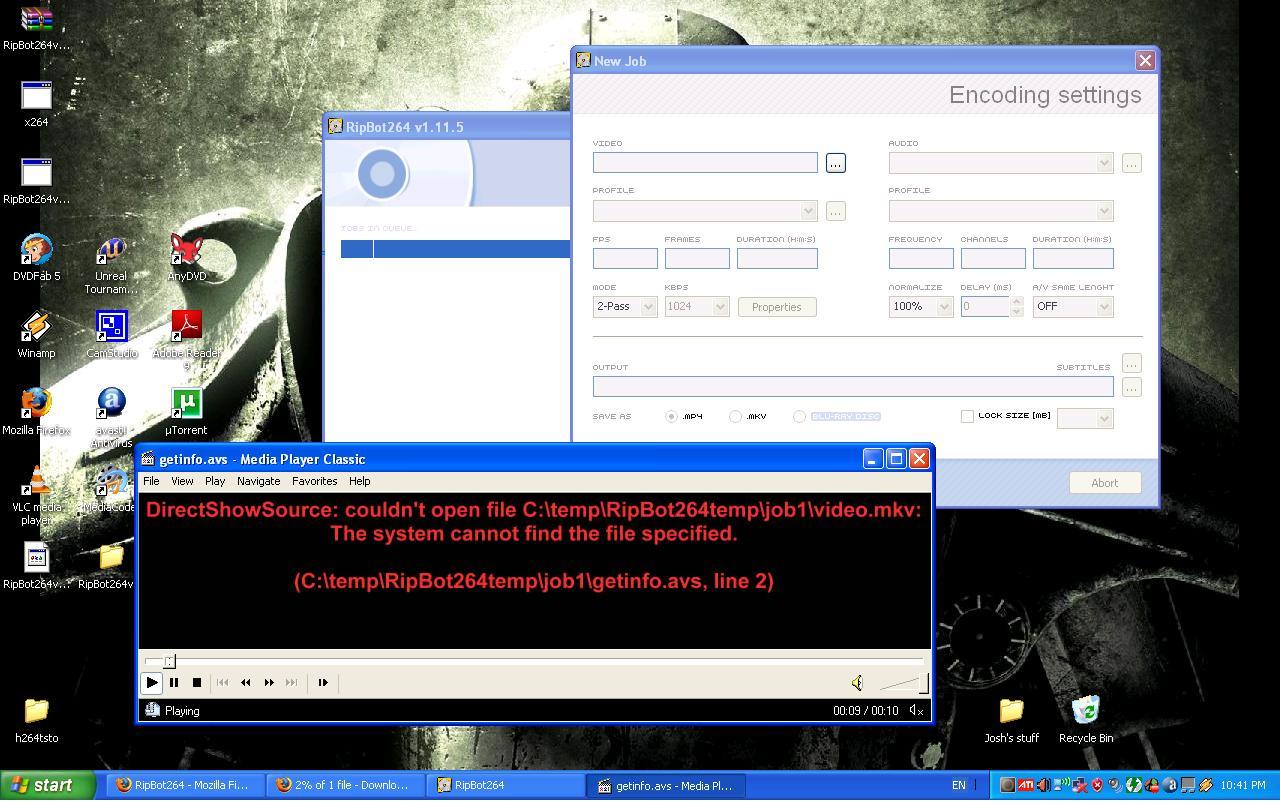Image resolution: width=1280 pixels, height=804 pixels.
Task: Browse for the output file
Action: click(x=1131, y=387)
